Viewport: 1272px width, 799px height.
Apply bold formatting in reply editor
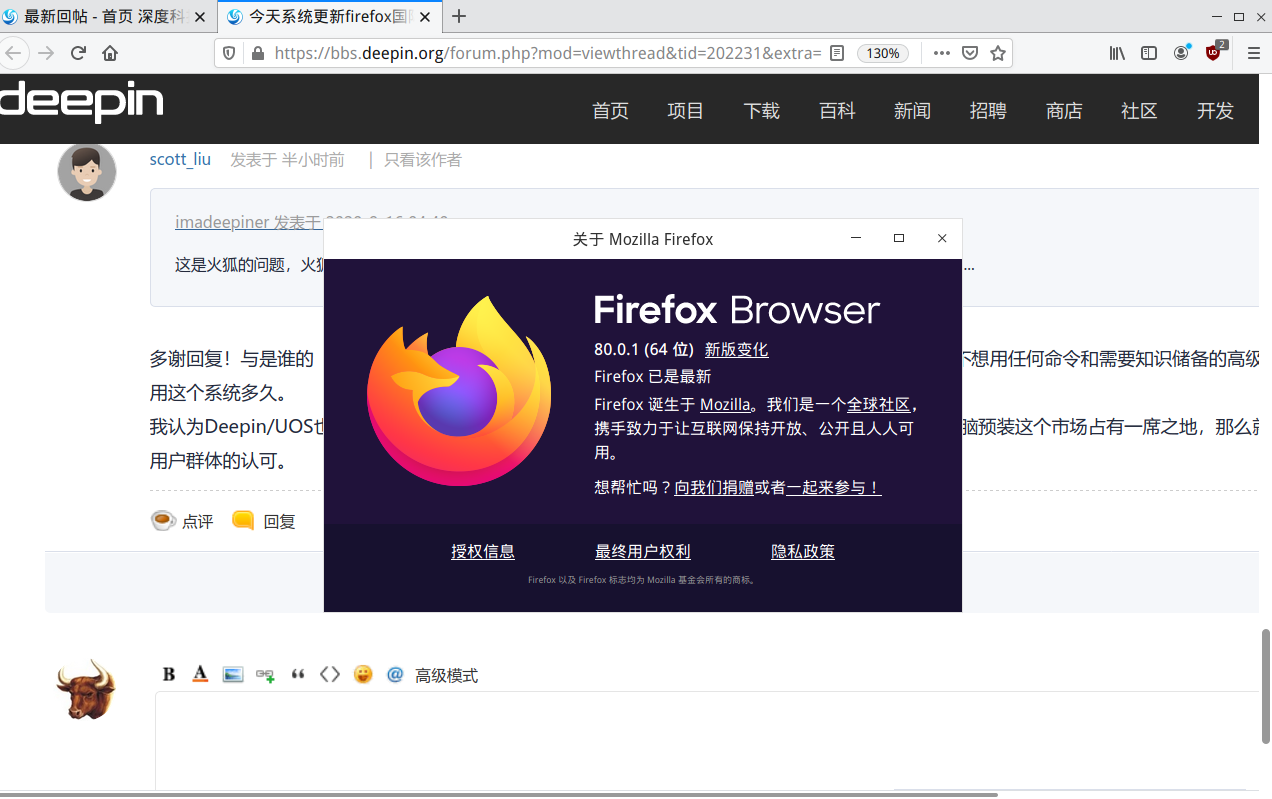169,674
